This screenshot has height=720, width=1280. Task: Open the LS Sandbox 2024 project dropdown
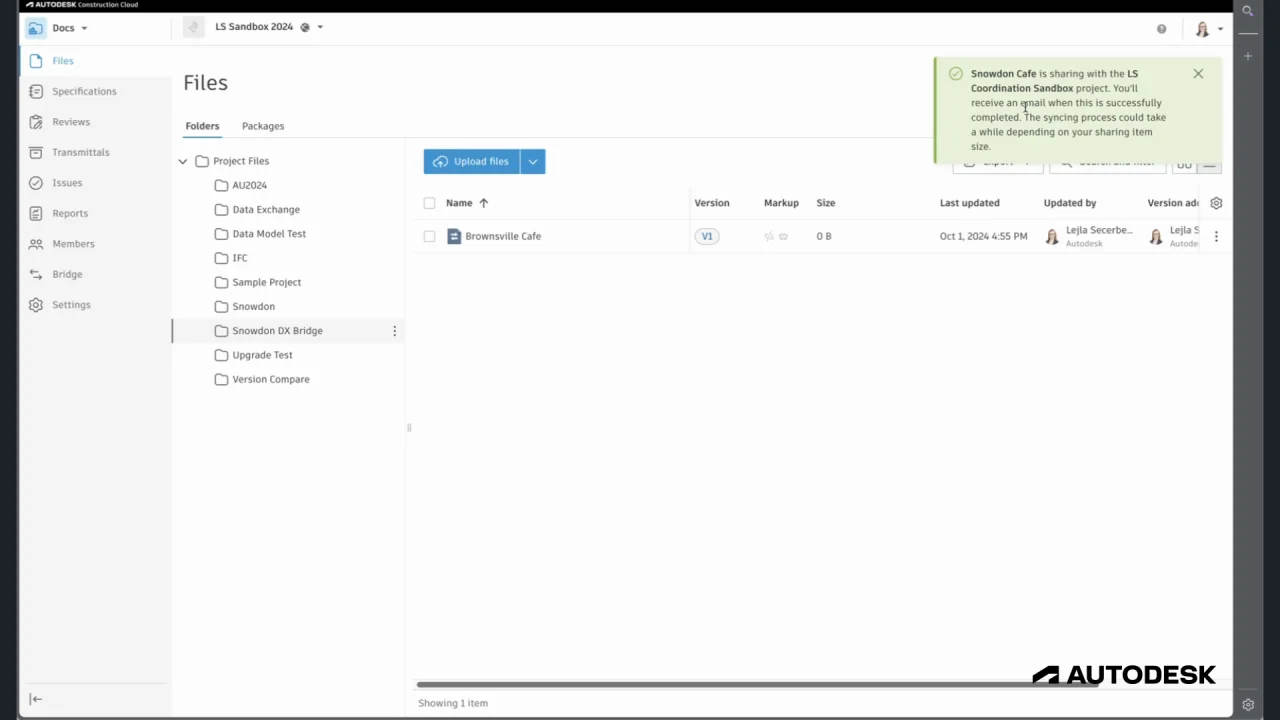click(x=320, y=27)
